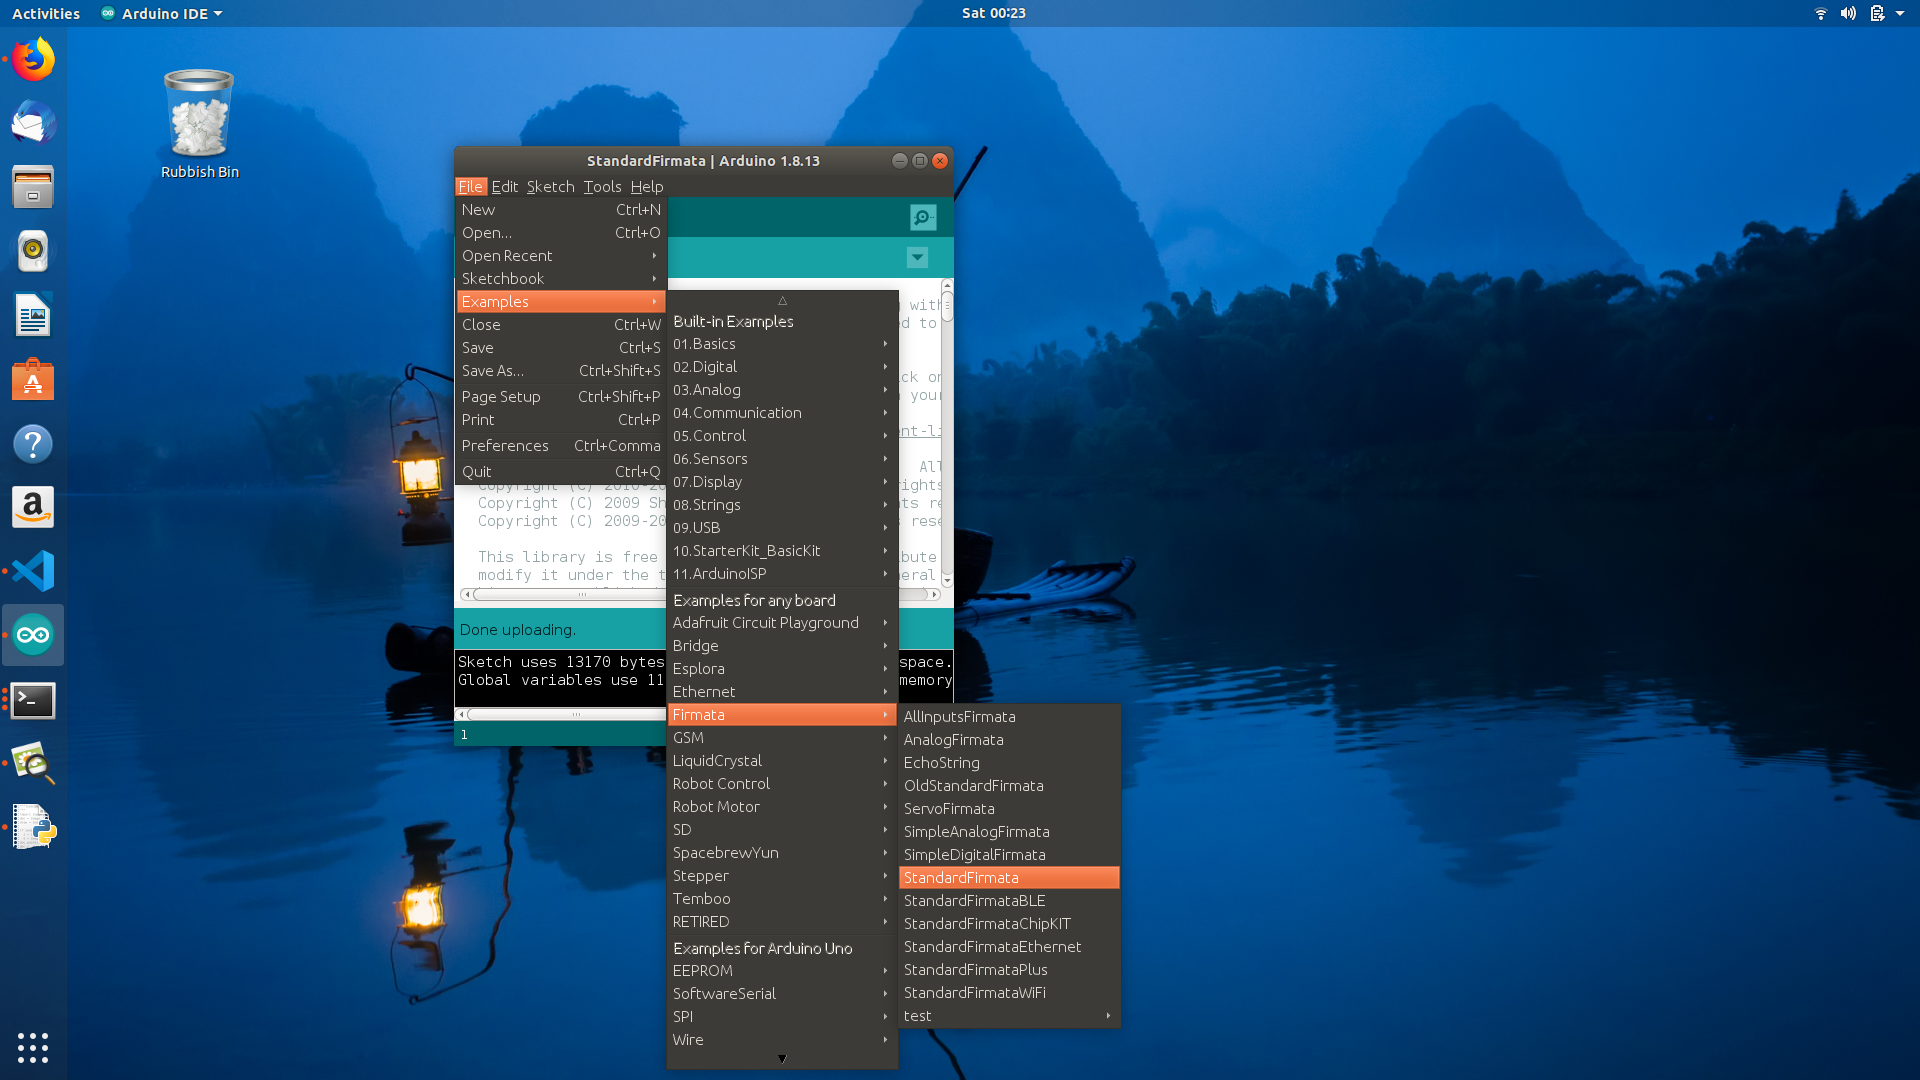This screenshot has width=1920, height=1080.
Task: Open the AllInputsFirmata example
Action: pos(1009,716)
